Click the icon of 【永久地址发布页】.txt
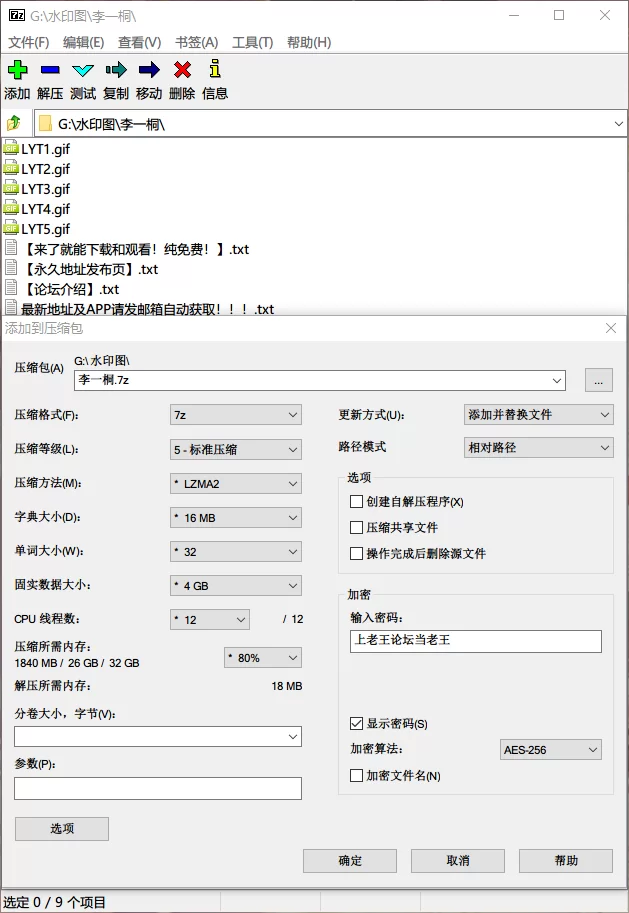 point(11,268)
